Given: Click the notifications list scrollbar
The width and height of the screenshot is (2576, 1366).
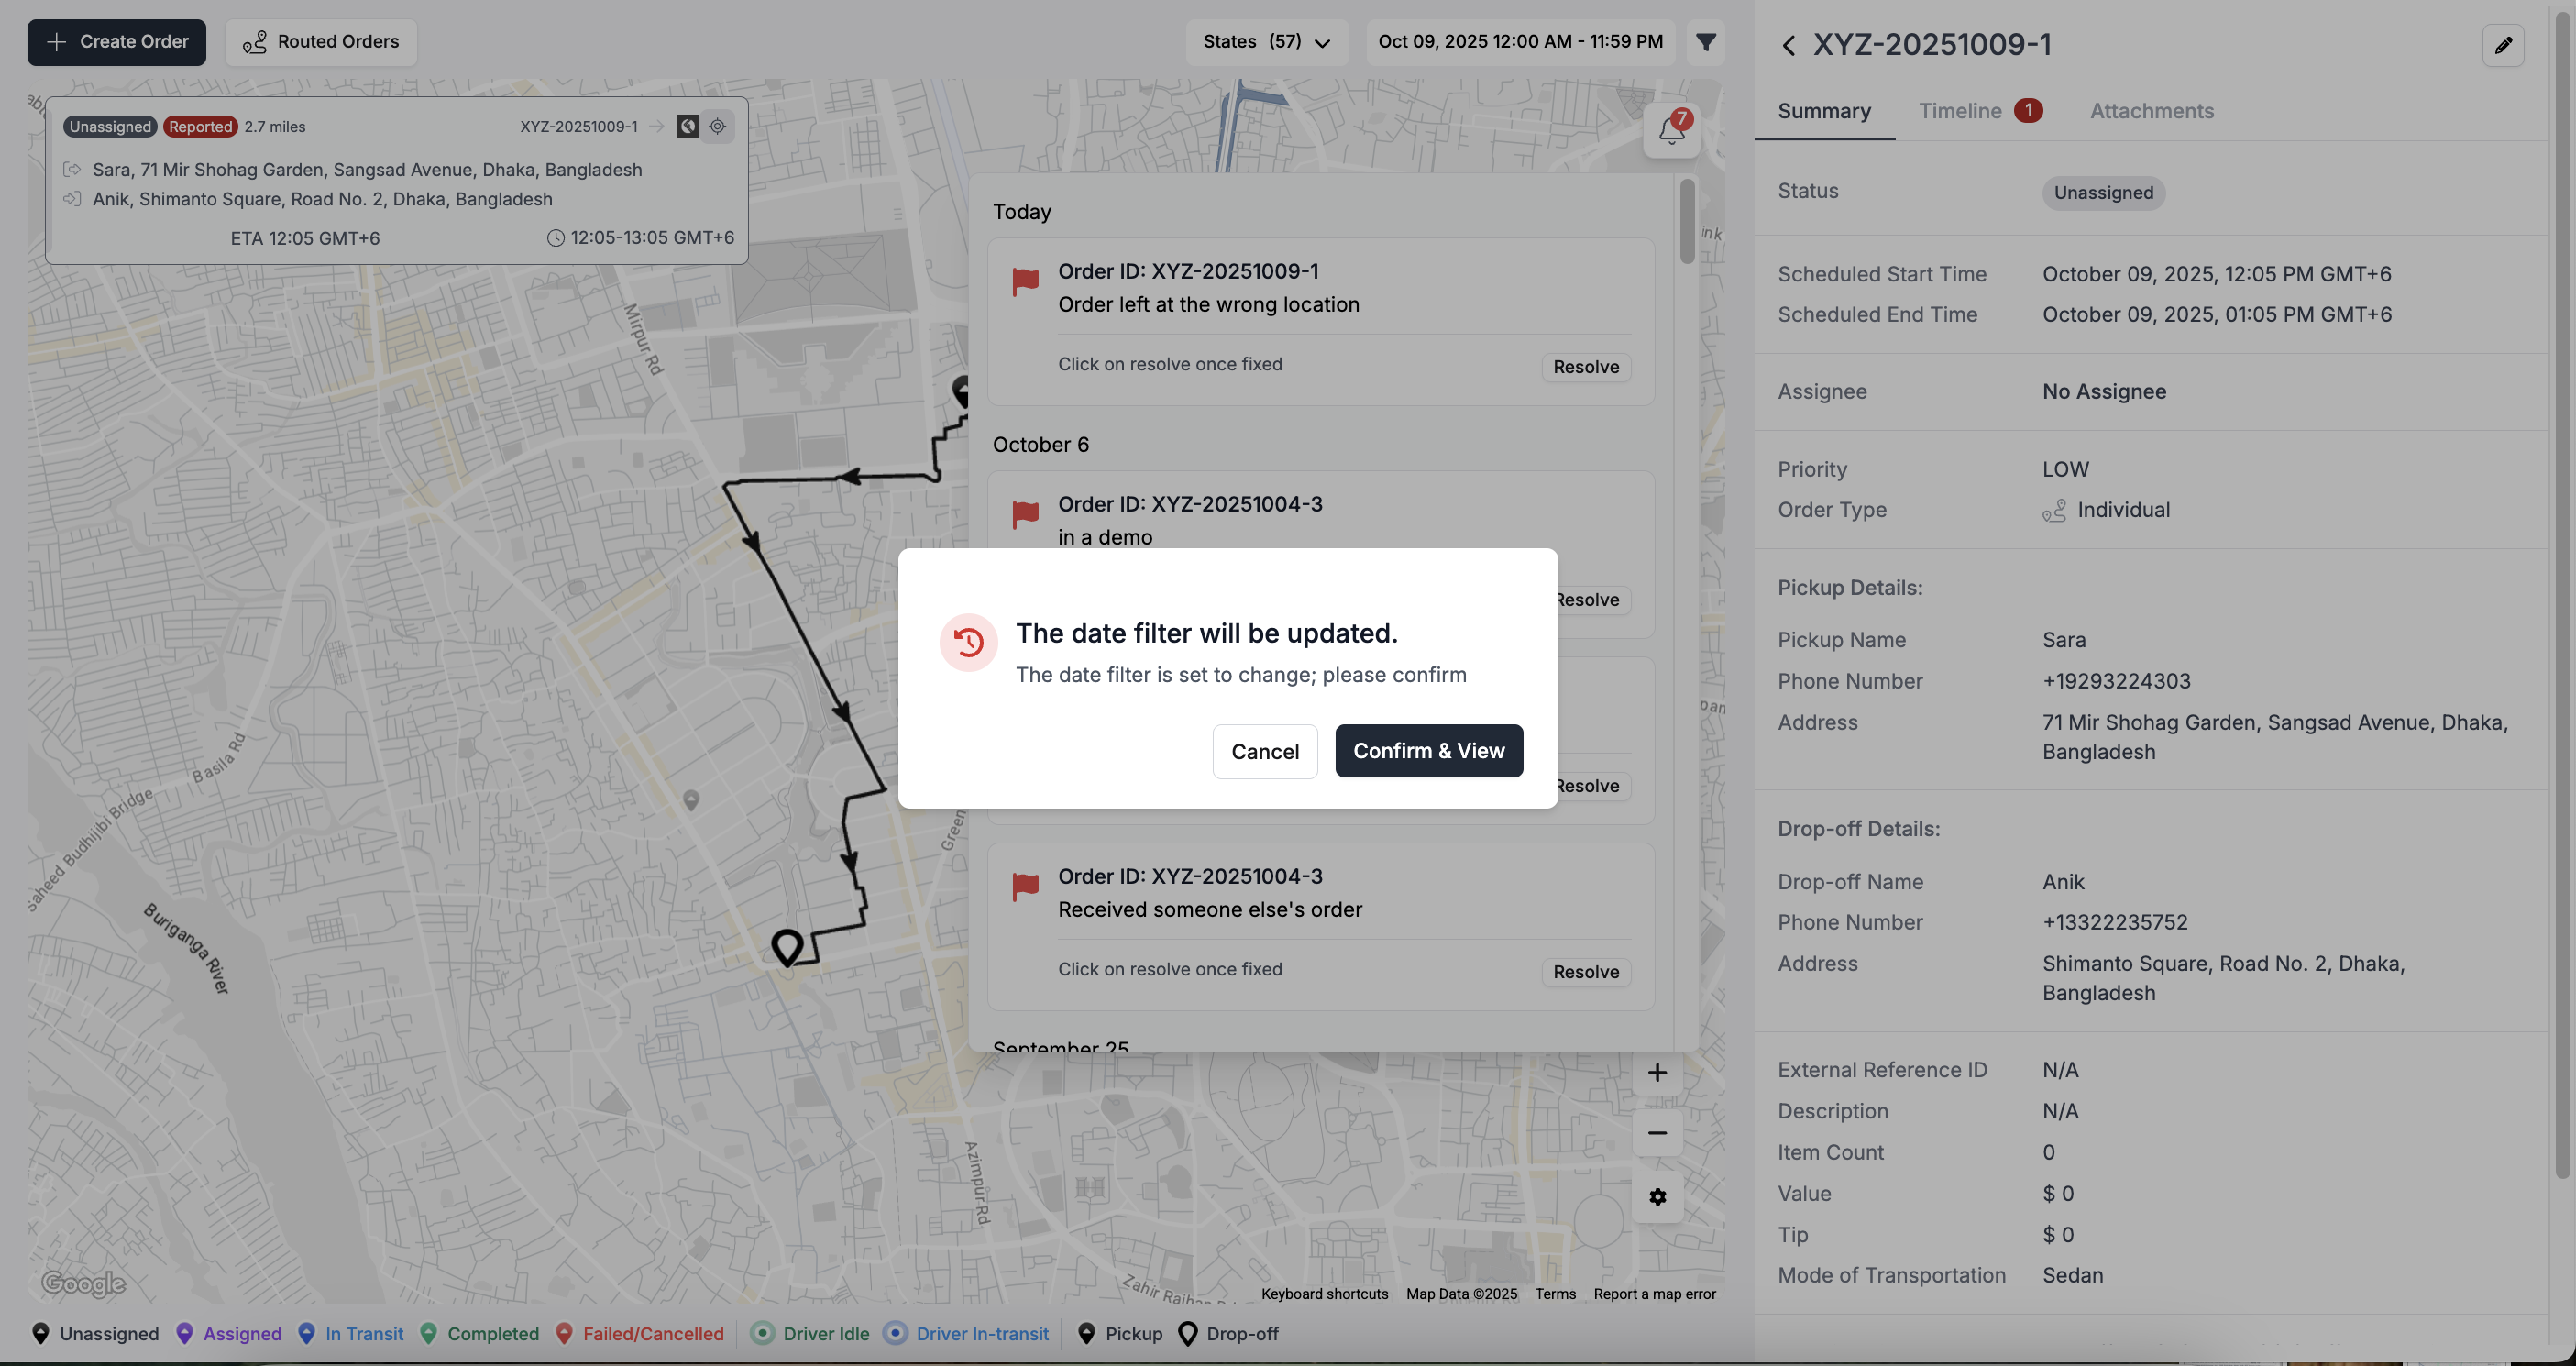Looking at the screenshot, I should tap(1687, 220).
